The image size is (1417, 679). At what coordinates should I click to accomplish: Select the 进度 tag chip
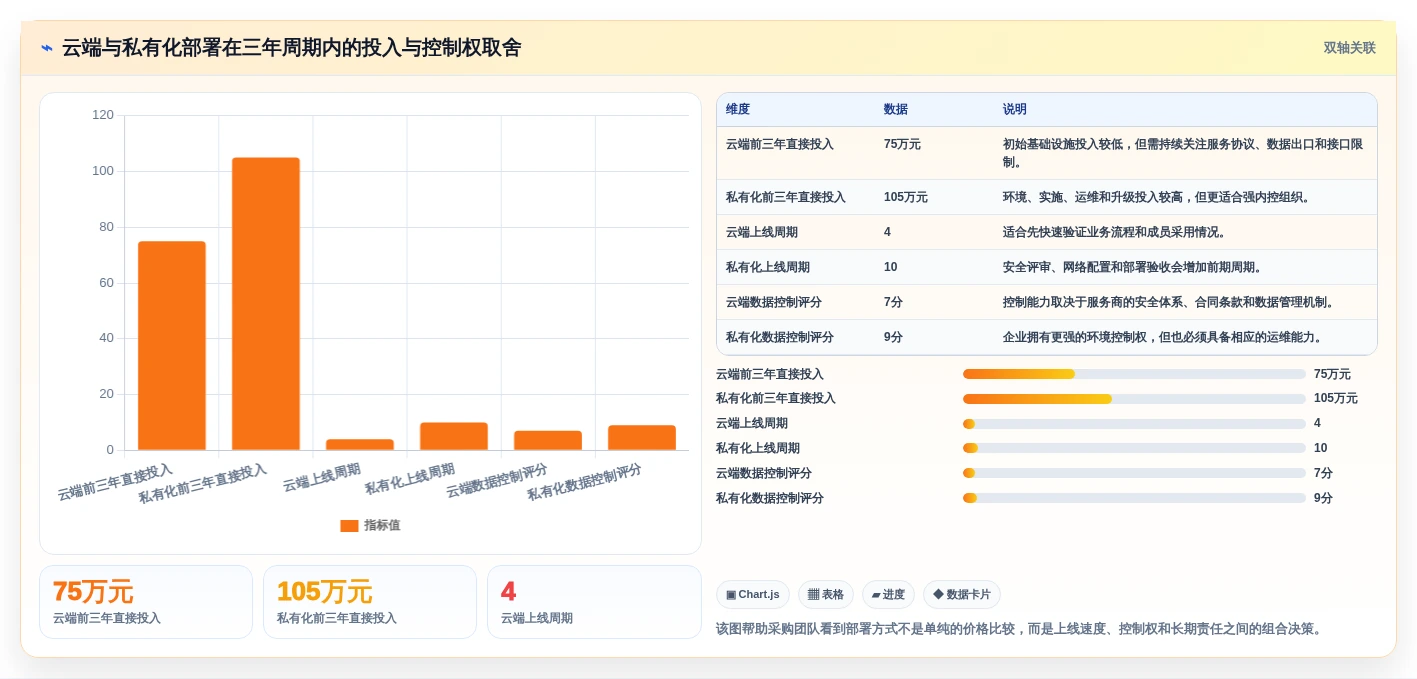tap(888, 594)
